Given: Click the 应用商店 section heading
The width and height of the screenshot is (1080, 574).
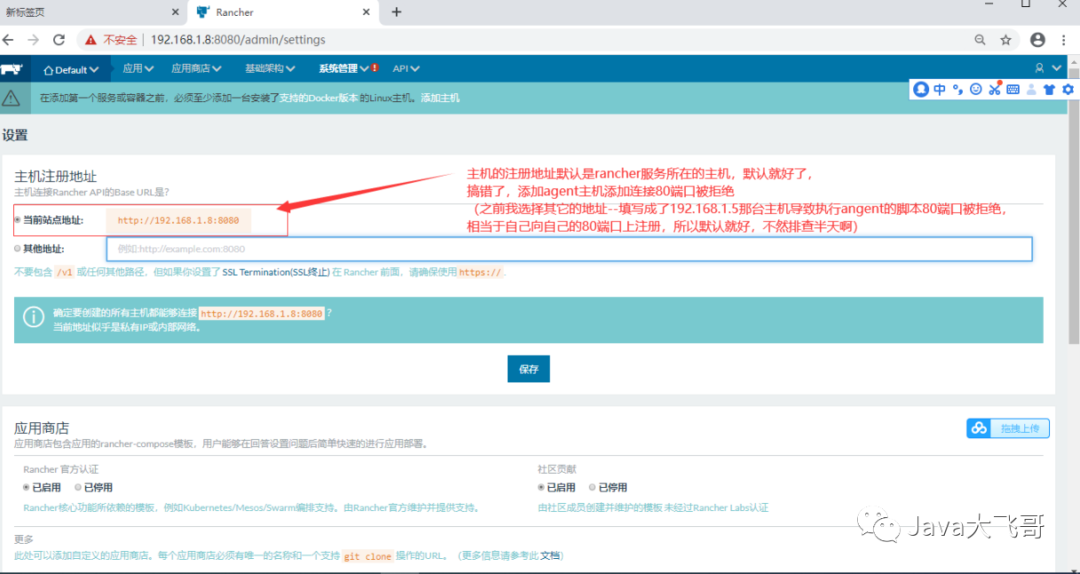Looking at the screenshot, I should coord(42,428).
